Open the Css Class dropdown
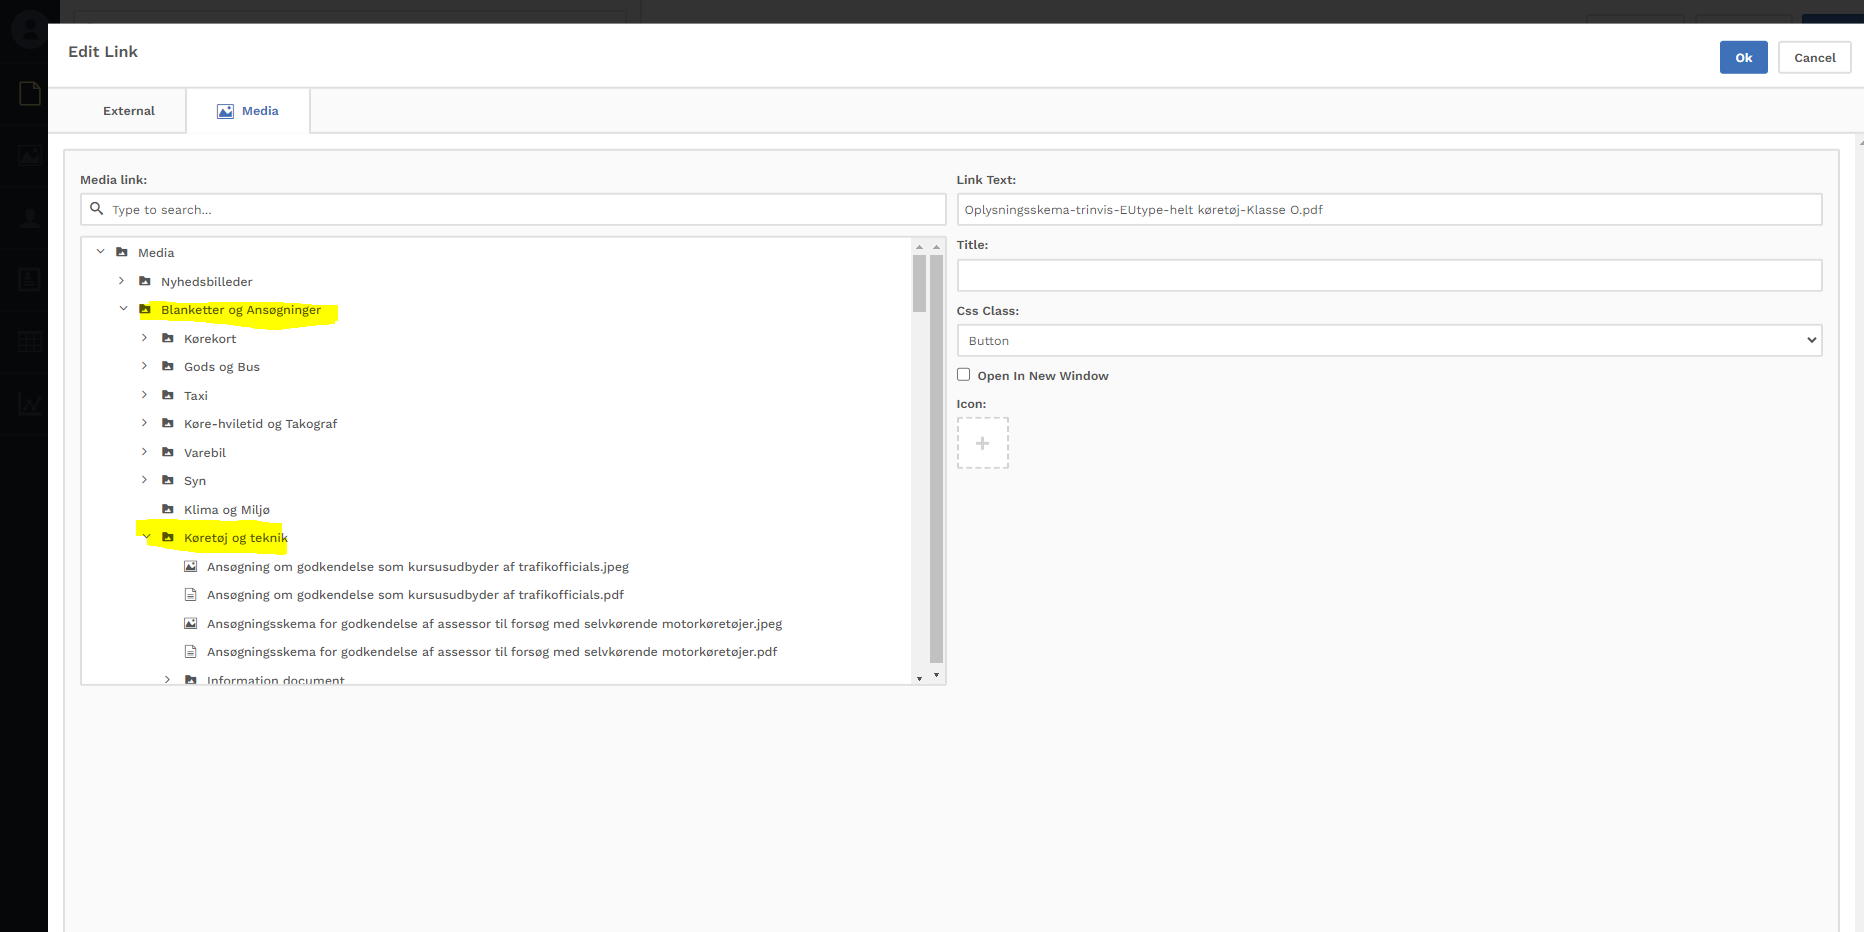Viewport: 1864px width, 932px height. tap(1388, 340)
